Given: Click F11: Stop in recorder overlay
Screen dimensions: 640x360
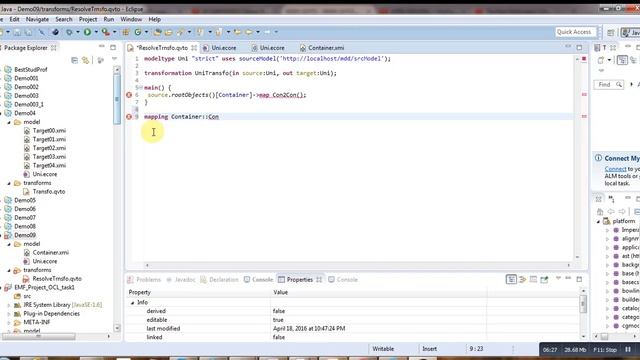Looking at the screenshot, I should point(605,350).
